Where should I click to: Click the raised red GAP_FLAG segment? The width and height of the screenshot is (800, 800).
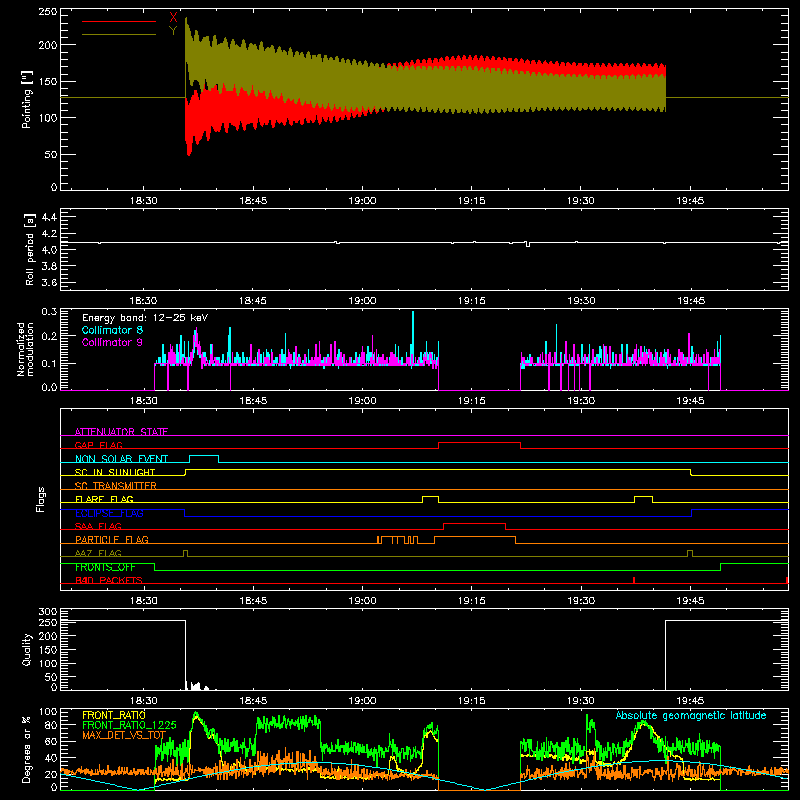(x=480, y=443)
